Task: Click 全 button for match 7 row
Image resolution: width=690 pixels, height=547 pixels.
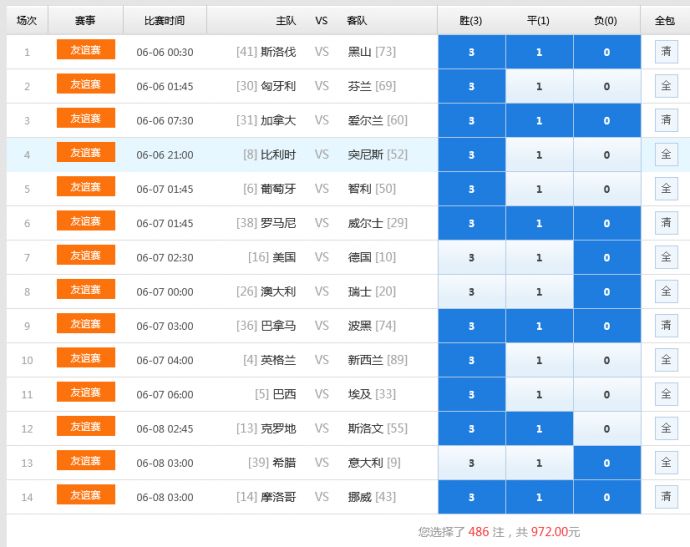Action: tap(666, 257)
